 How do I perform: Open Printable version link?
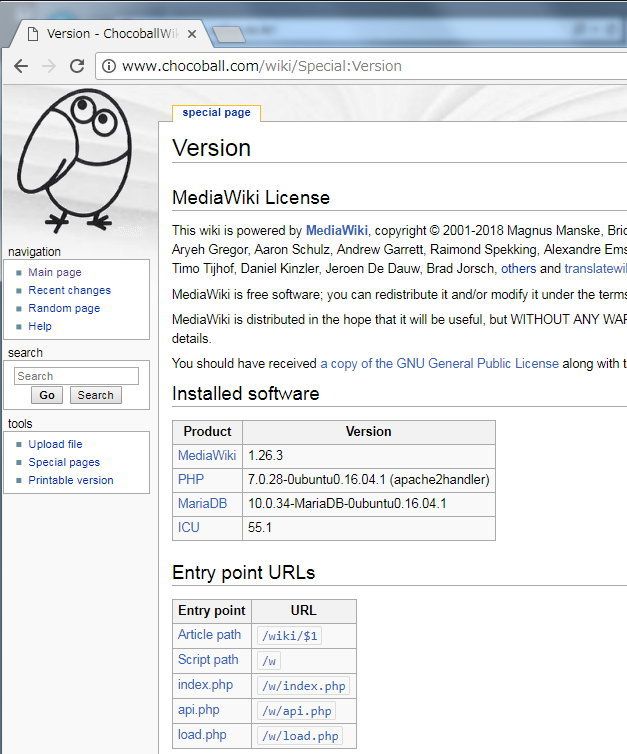(71, 480)
